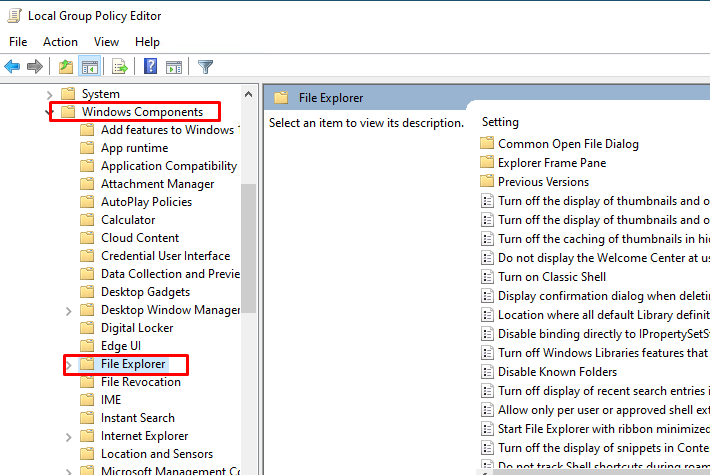This screenshot has height=475, width=710.
Task: Select Turn off the display of snippets setting
Action: point(604,448)
